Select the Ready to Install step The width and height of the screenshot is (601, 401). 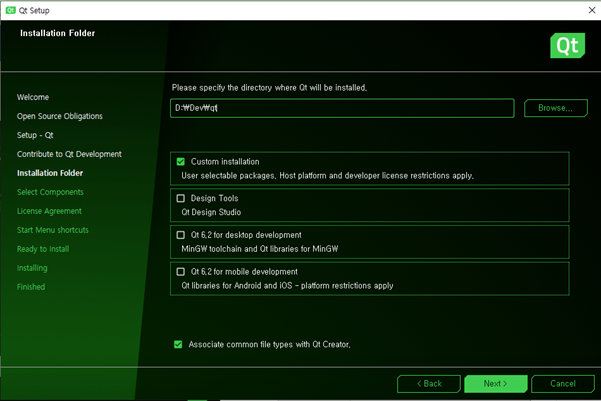43,249
